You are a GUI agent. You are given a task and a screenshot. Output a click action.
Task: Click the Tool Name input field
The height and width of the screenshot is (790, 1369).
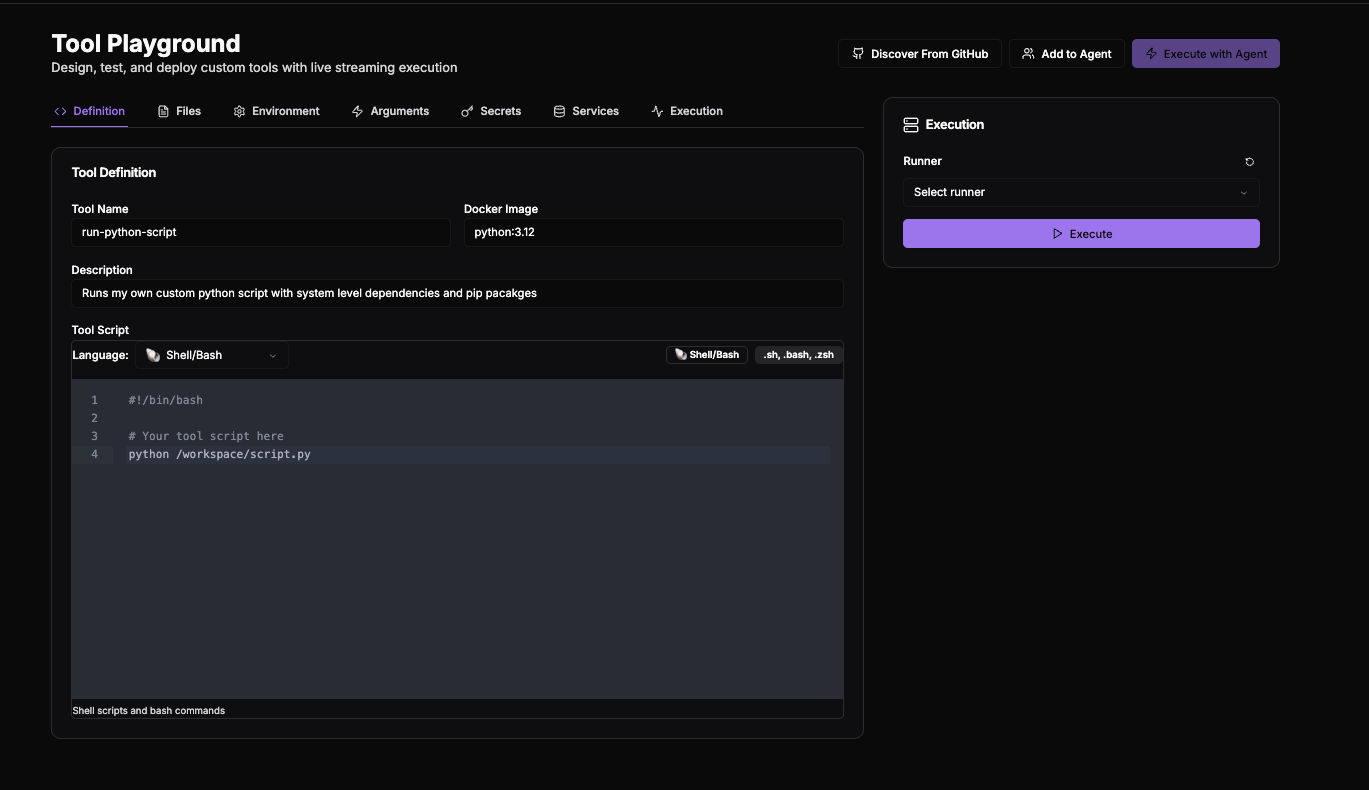(261, 232)
